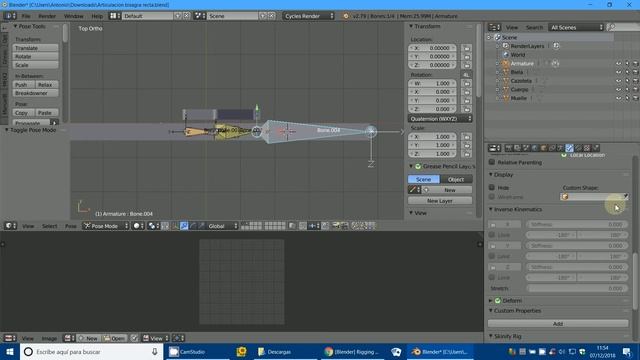Adjust the X Stiffness slider
The image size is (640, 360).
(x=576, y=224)
